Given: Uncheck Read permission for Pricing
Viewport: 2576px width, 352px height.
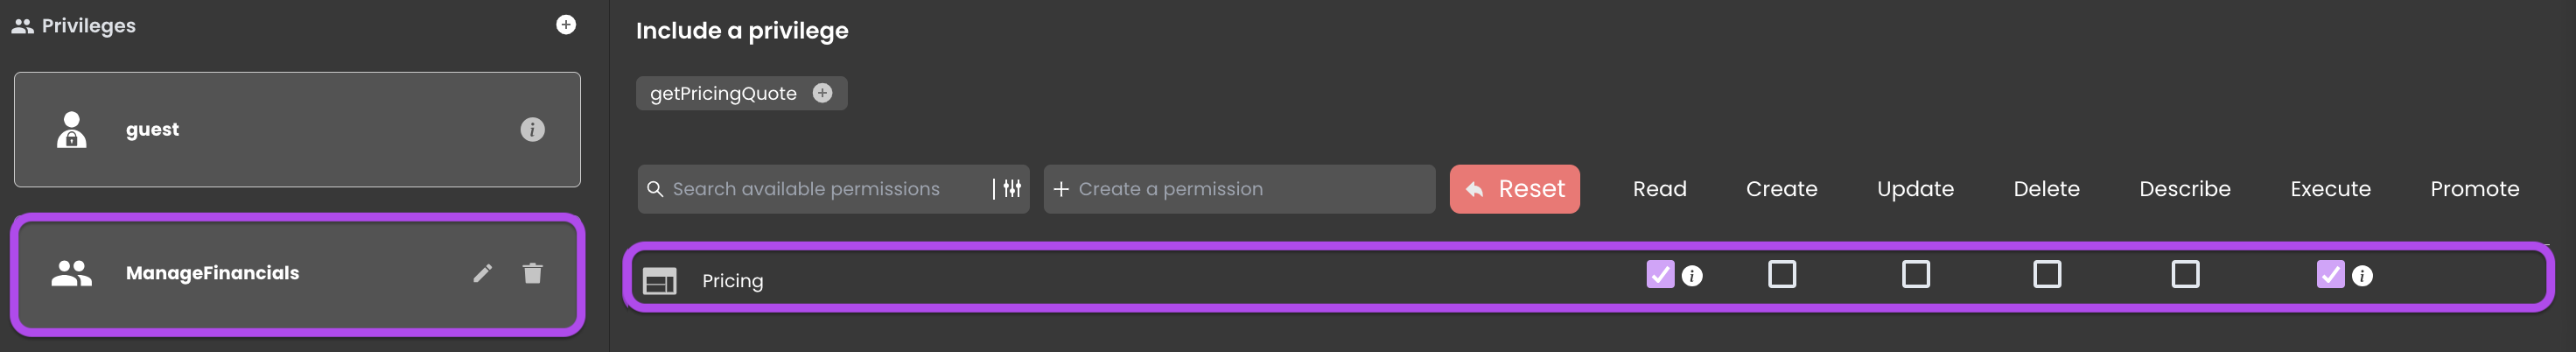Looking at the screenshot, I should pos(1660,274).
